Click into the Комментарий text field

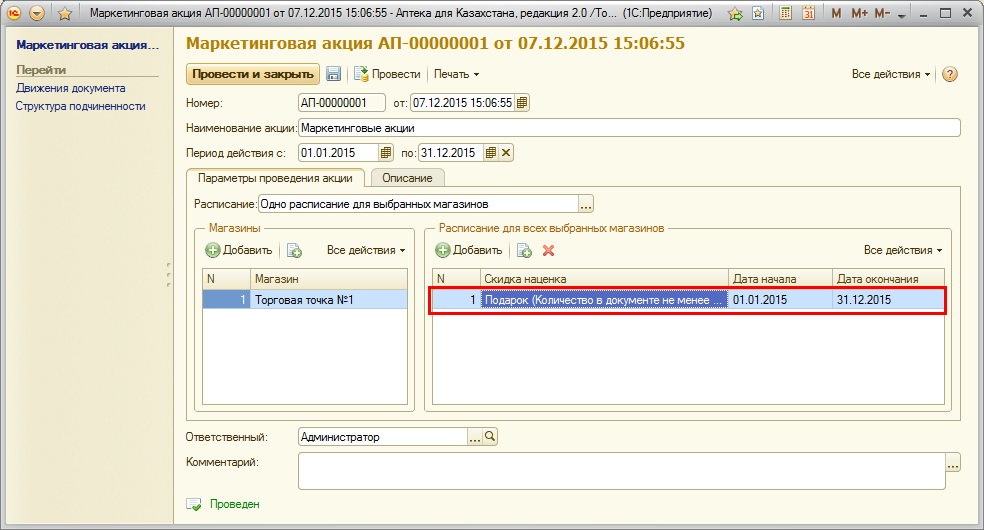tap(620, 471)
